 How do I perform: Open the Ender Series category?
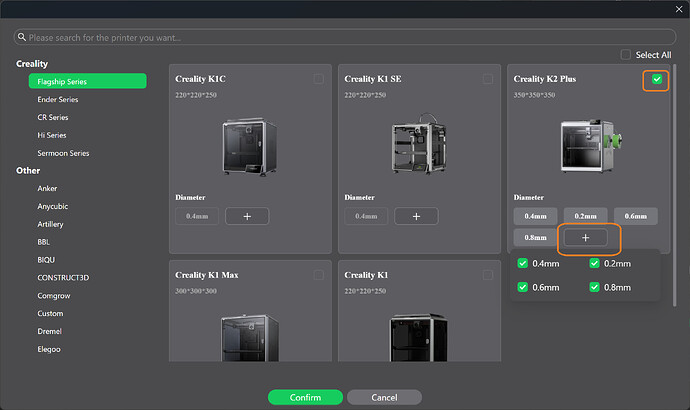58,99
